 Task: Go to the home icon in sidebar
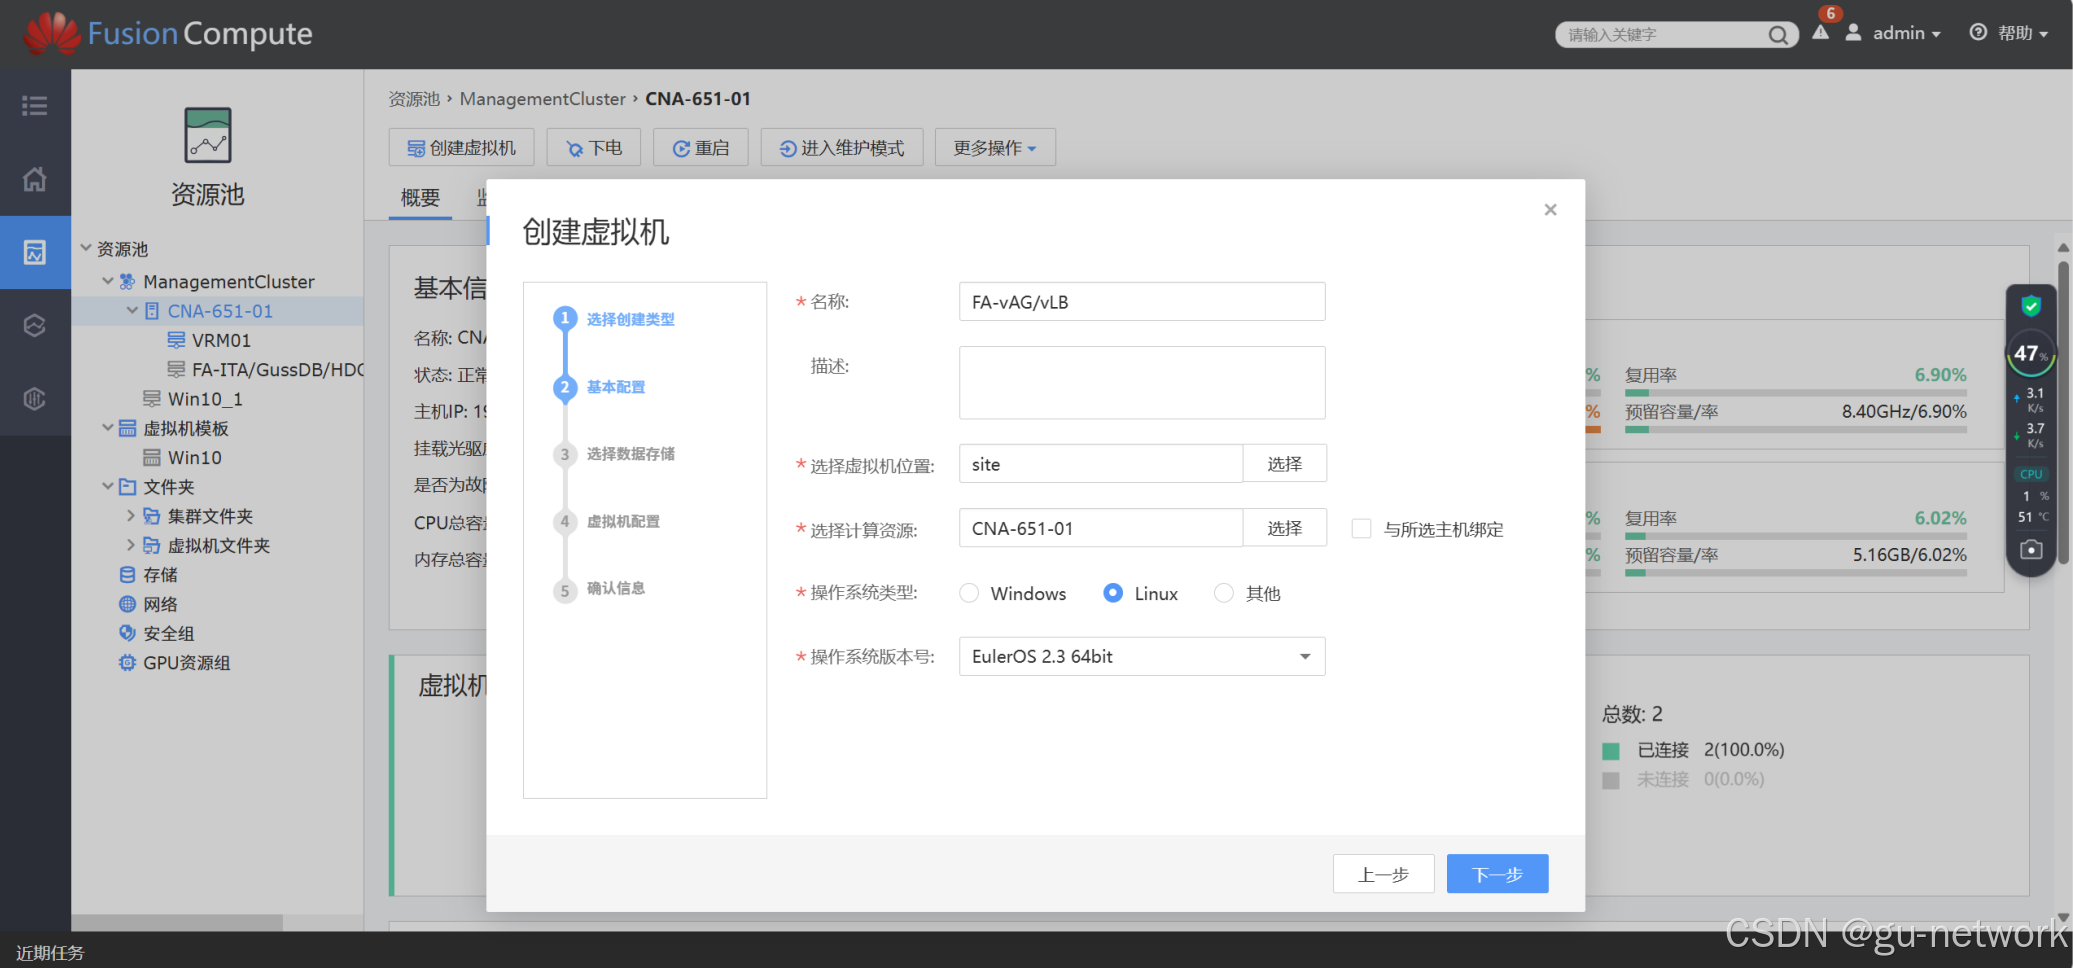pos(35,179)
